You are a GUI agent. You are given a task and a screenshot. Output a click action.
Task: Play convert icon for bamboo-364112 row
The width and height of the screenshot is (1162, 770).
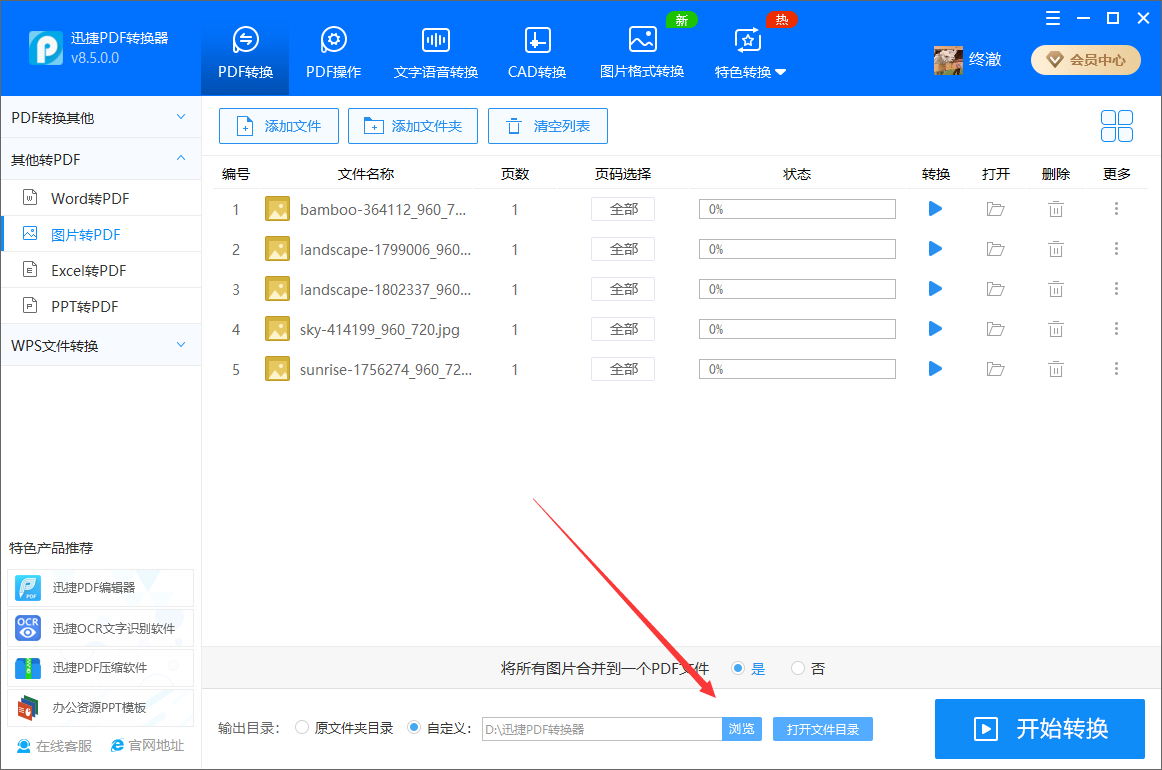(x=935, y=209)
